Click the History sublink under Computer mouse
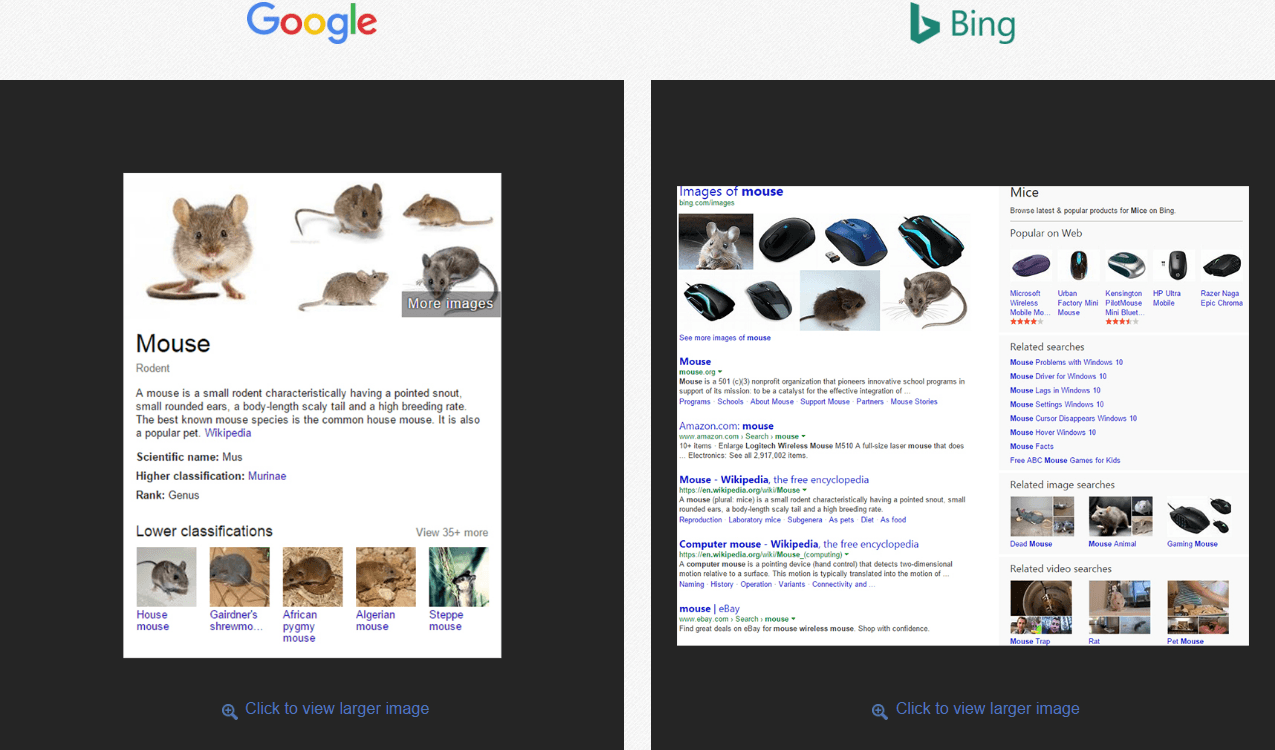This screenshot has height=750, width=1275. coord(722,584)
